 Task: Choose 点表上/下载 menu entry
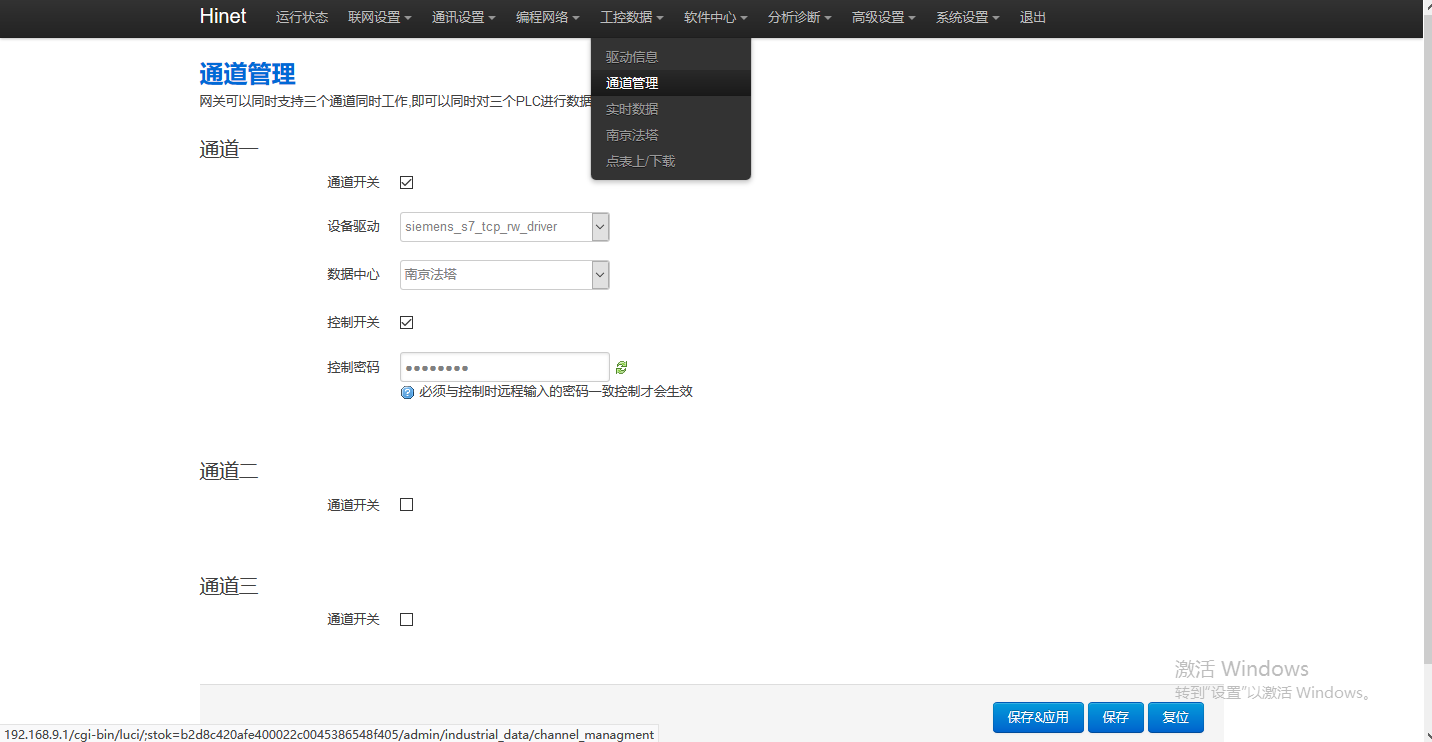[x=640, y=161]
